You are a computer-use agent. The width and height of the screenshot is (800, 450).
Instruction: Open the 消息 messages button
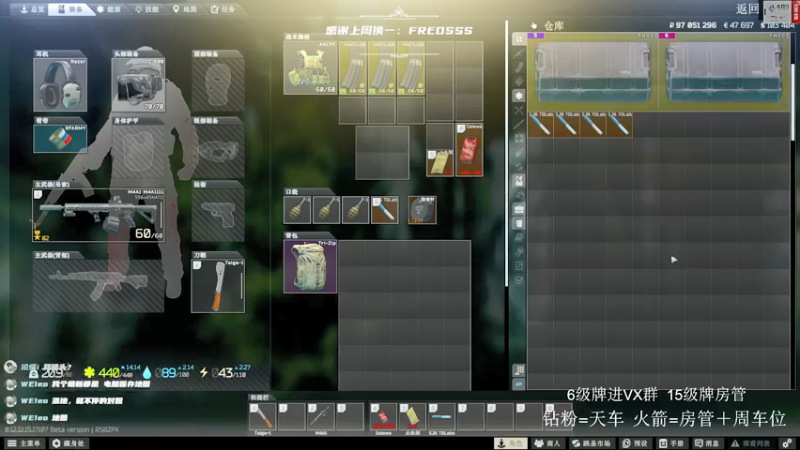point(708,443)
